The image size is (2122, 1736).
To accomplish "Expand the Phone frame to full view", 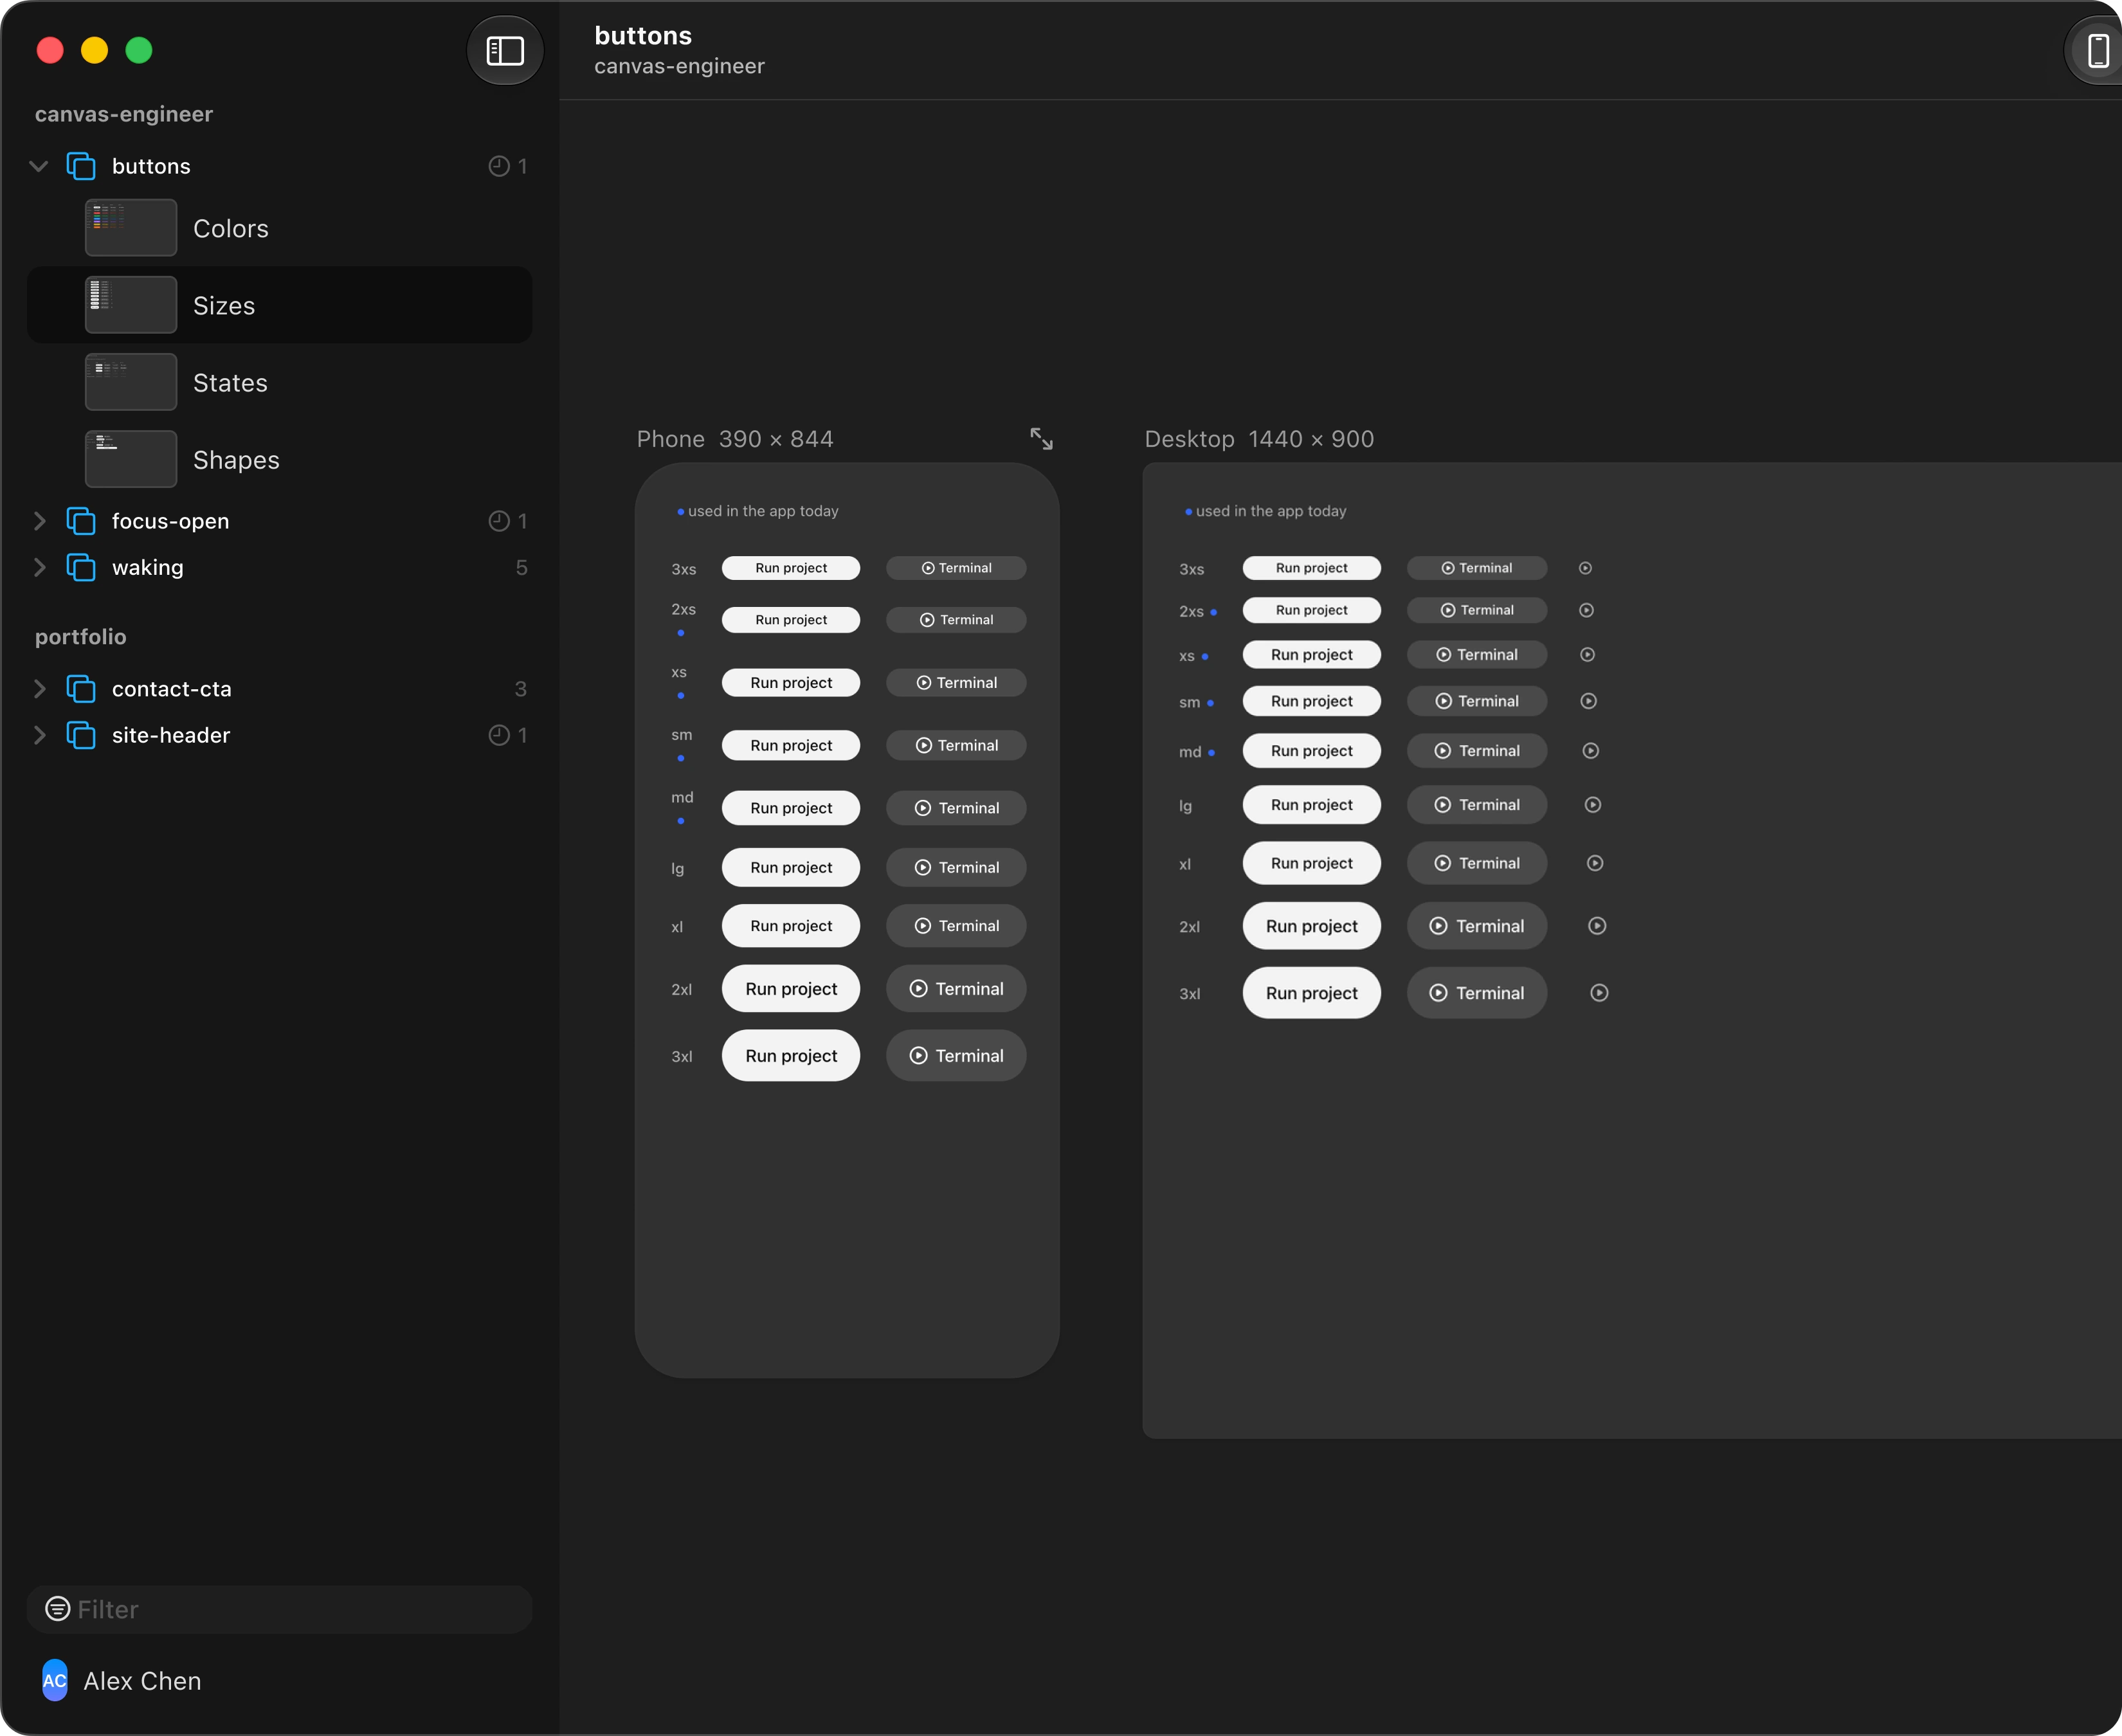I will [x=1041, y=438].
